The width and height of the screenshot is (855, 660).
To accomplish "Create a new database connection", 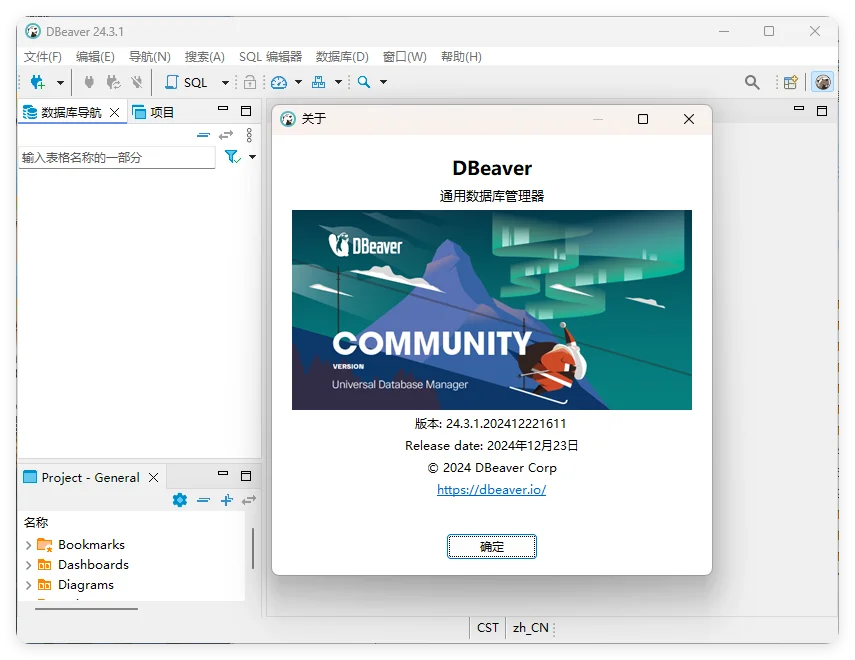I will (35, 82).
